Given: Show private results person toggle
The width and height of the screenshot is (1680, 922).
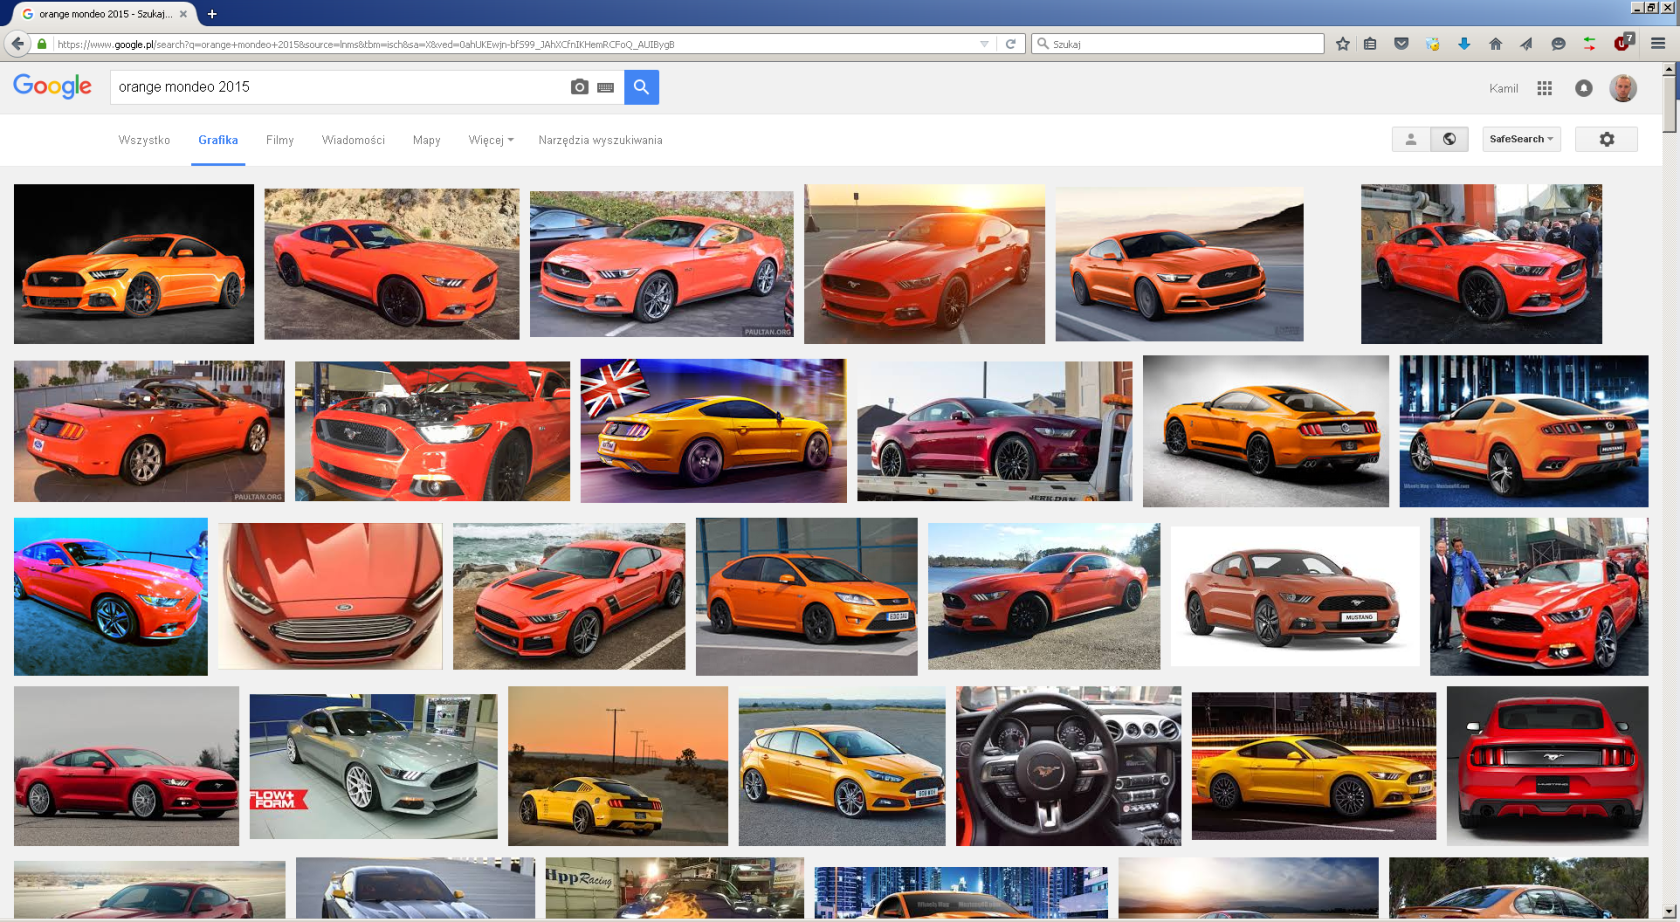Looking at the screenshot, I should click(1411, 139).
